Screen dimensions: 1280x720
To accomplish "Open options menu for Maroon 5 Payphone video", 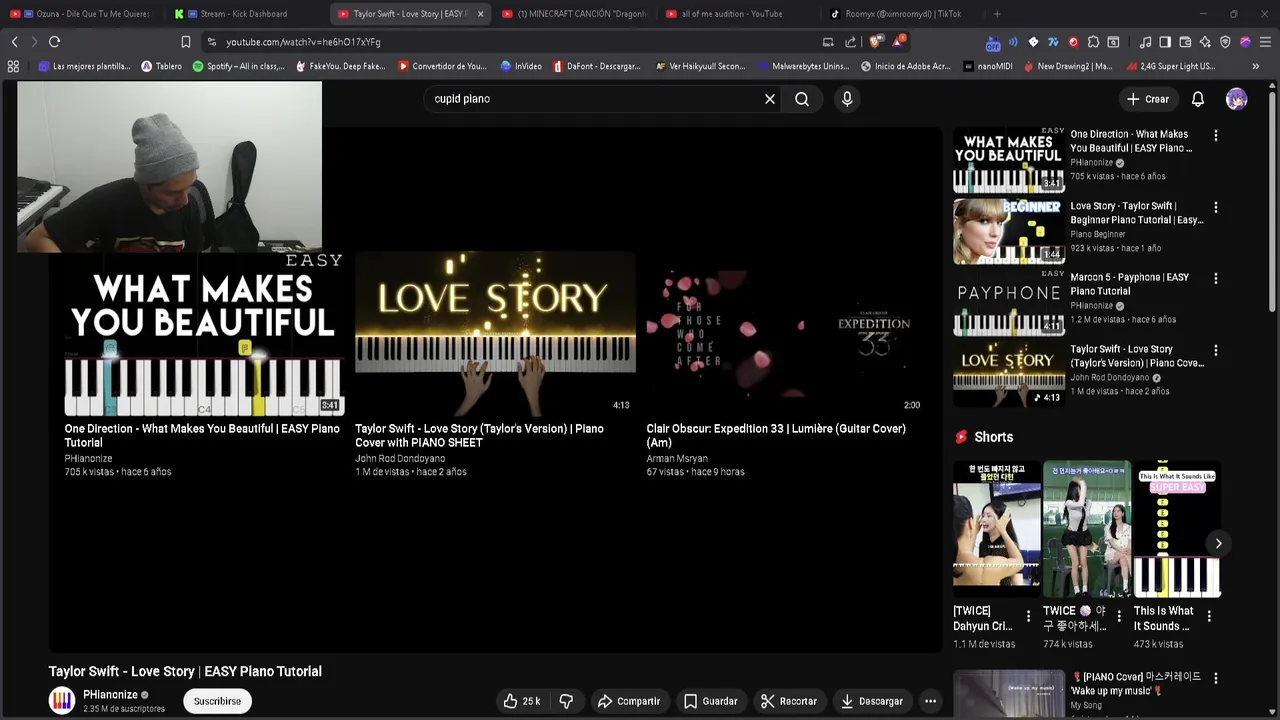I will (1216, 278).
